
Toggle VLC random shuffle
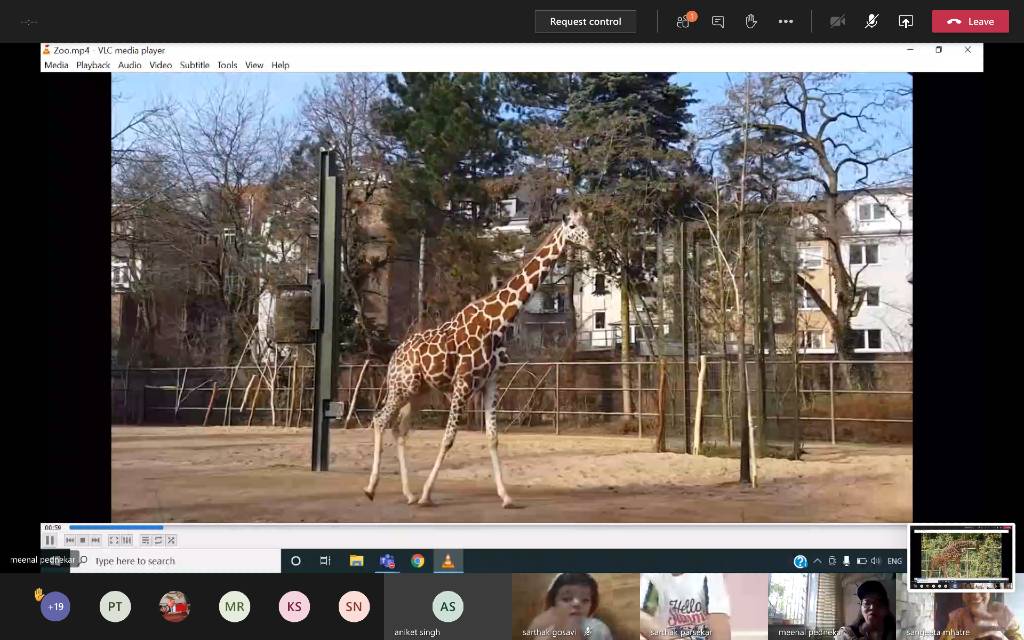click(171, 540)
